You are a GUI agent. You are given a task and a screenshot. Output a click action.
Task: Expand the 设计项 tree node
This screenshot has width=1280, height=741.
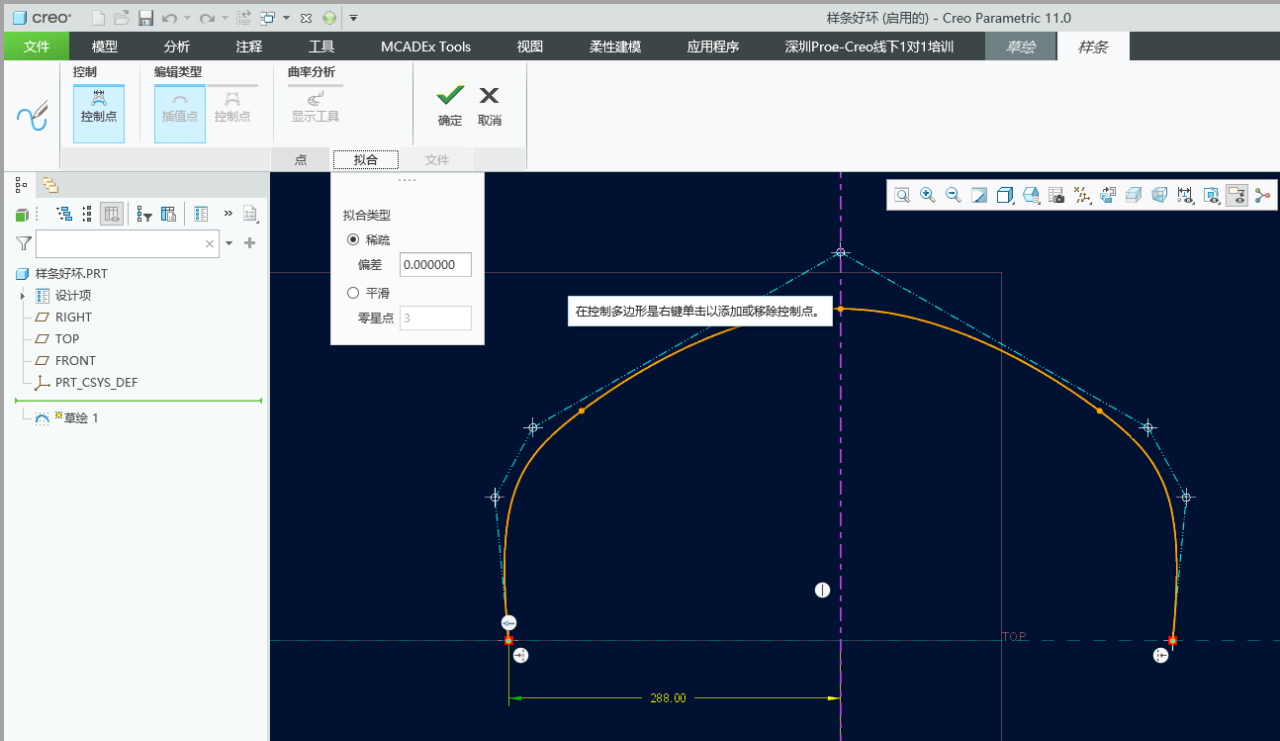pos(23,296)
